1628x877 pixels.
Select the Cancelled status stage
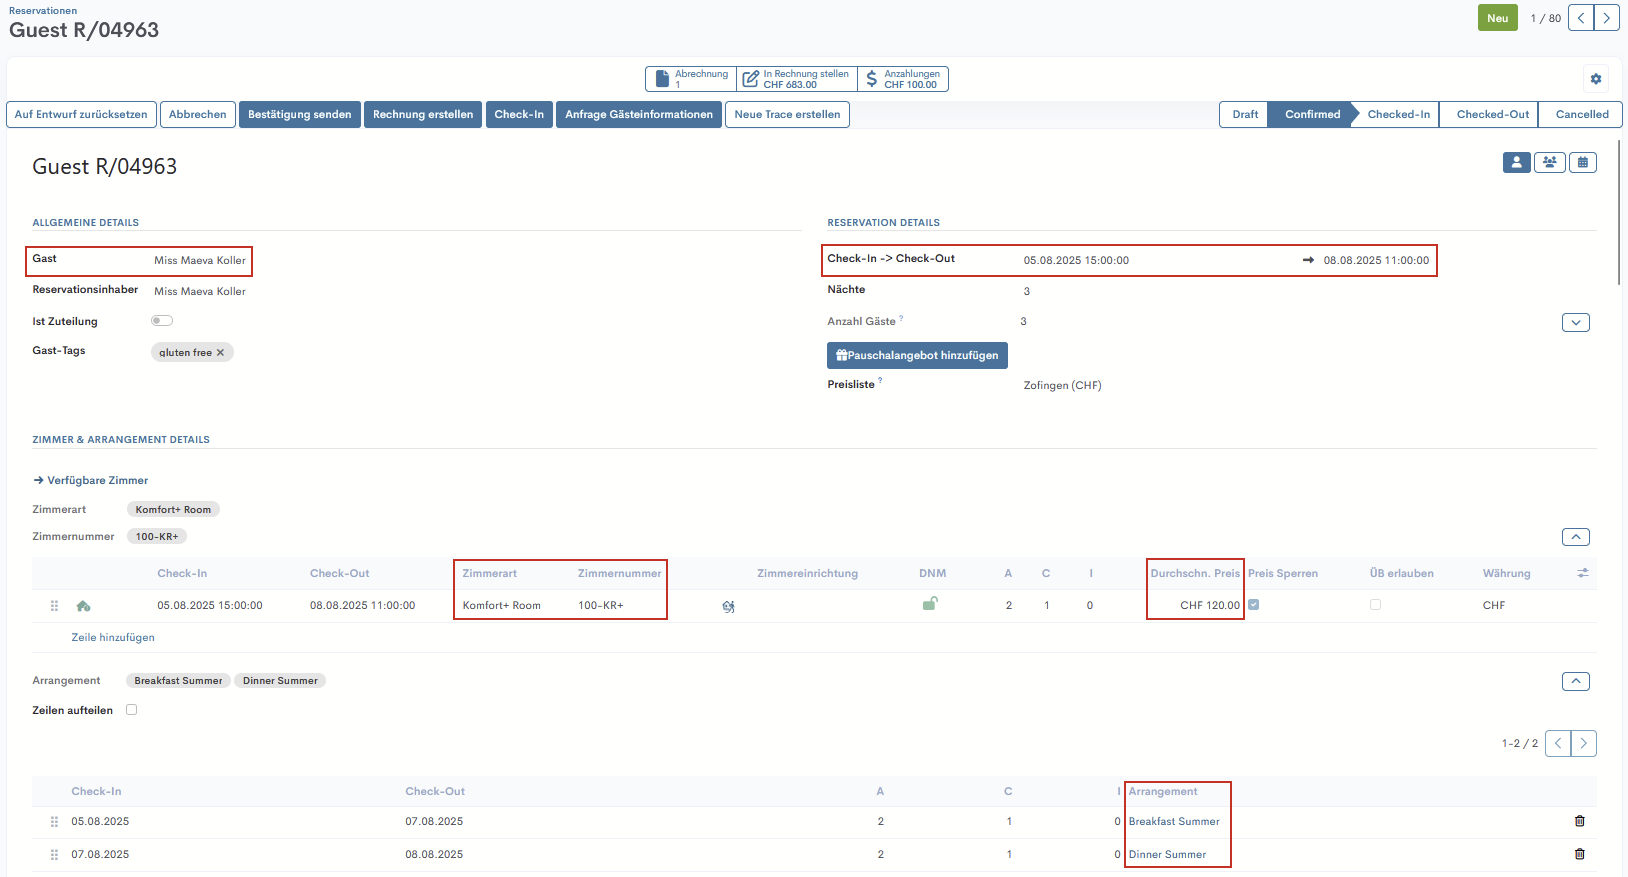pyautogui.click(x=1581, y=114)
